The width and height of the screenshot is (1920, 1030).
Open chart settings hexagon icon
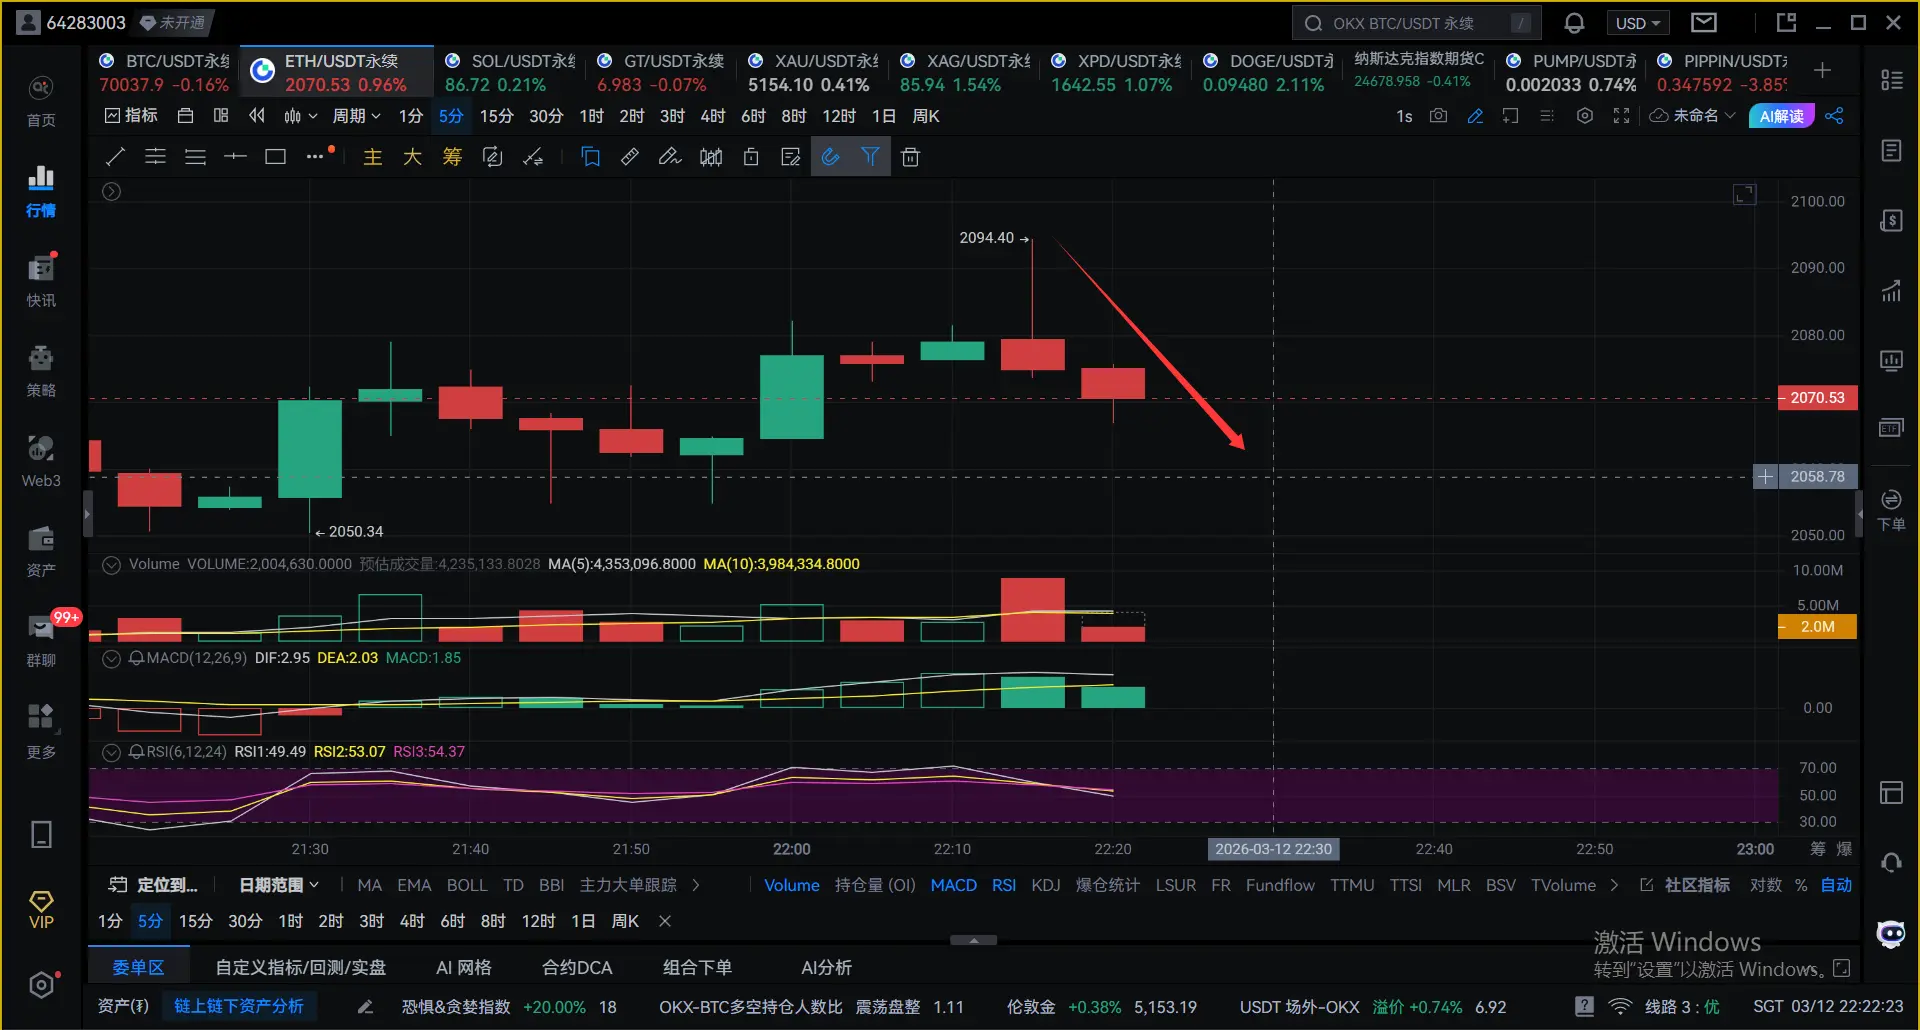1584,116
